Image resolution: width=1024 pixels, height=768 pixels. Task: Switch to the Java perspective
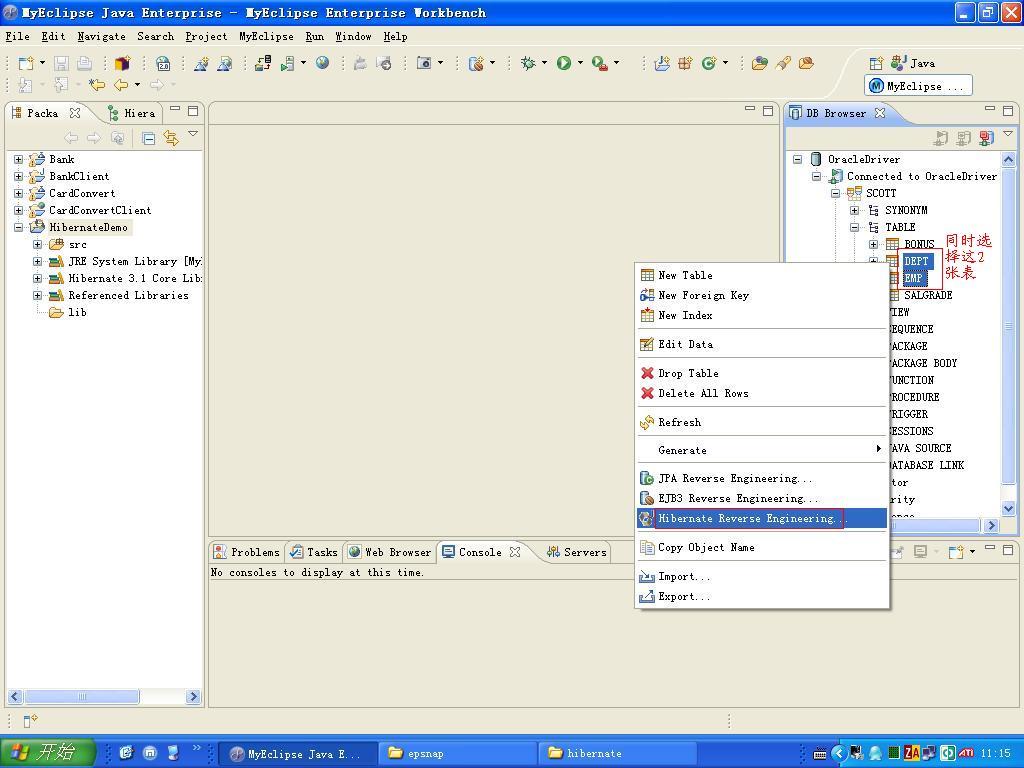(913, 63)
